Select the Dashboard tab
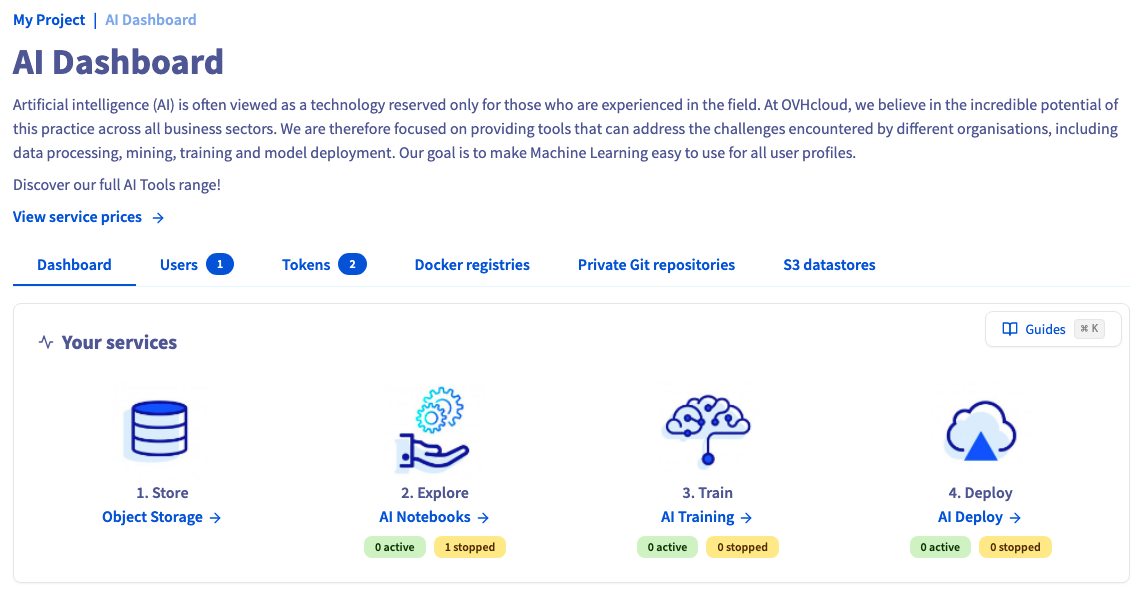Screen dimensions: 1139x589 tap(74, 265)
